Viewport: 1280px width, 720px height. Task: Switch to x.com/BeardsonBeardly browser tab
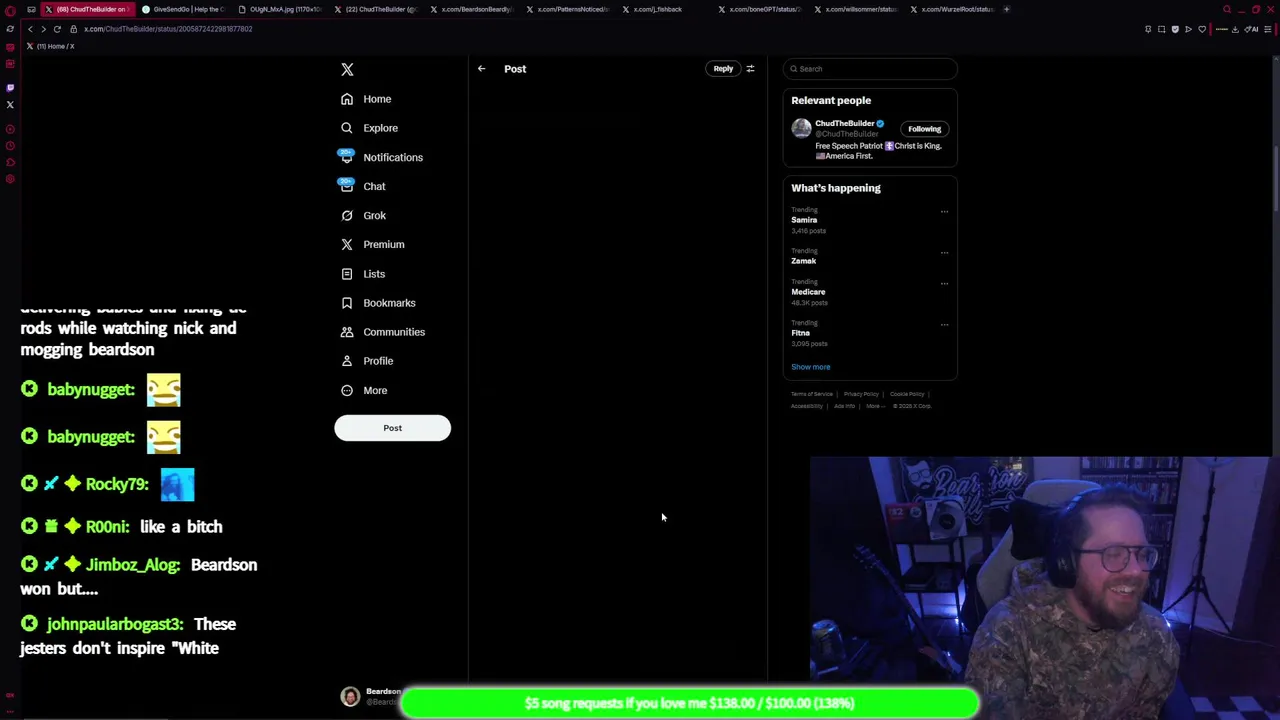(x=471, y=9)
